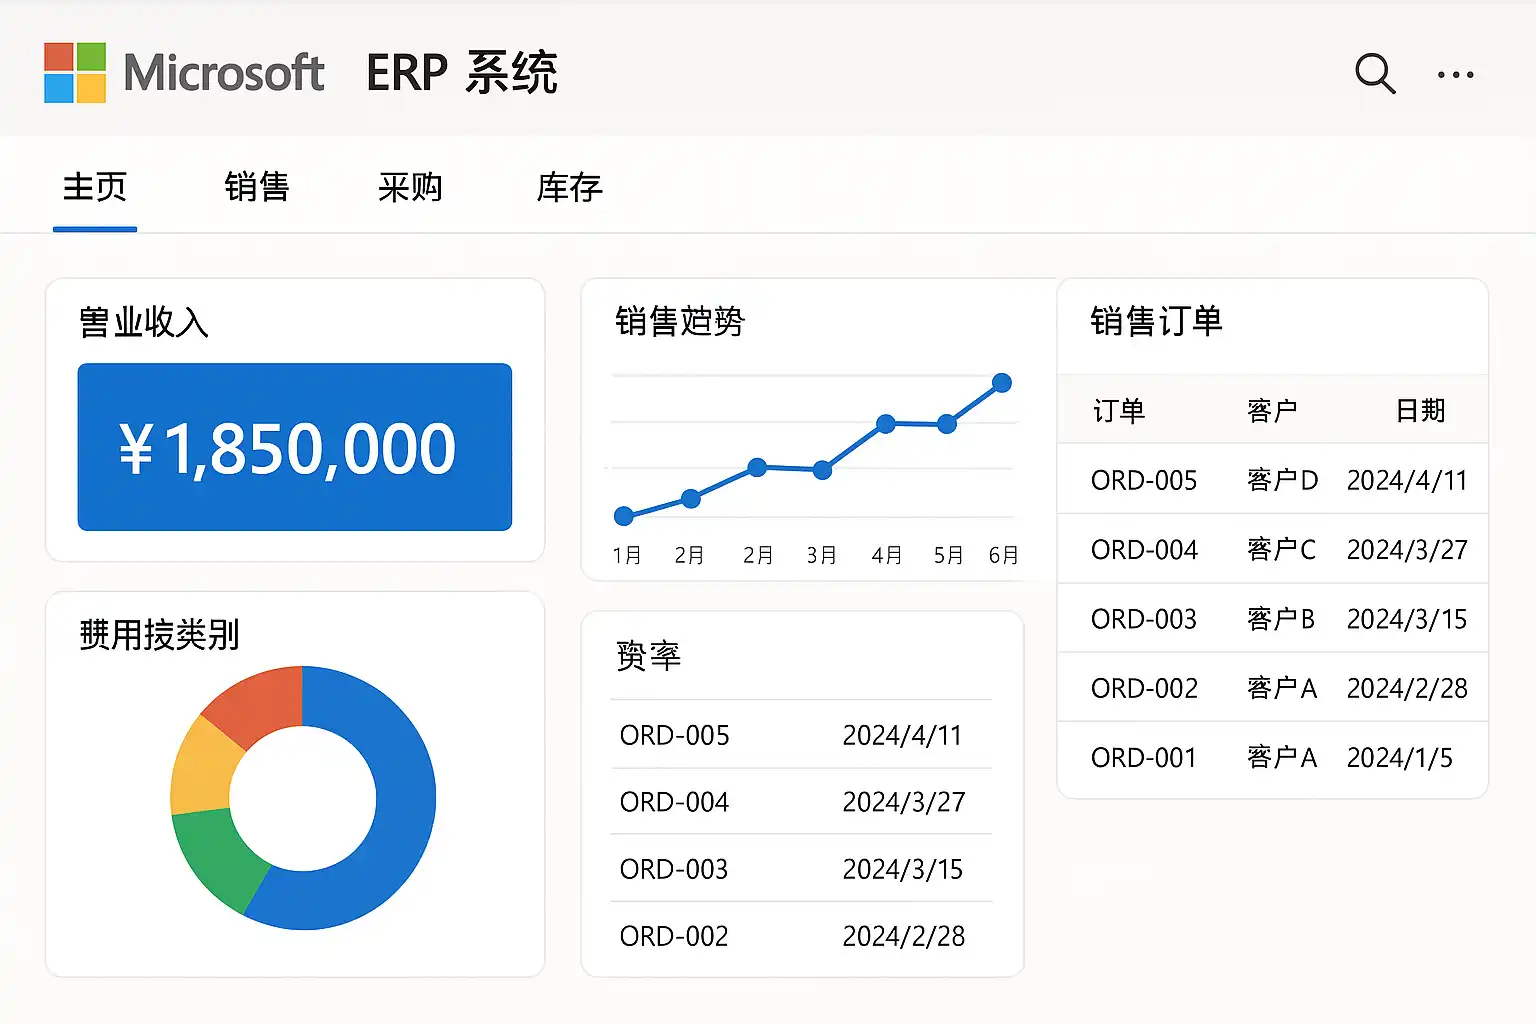
Task: Click 客户C in the sales orders table
Action: pos(1281,550)
